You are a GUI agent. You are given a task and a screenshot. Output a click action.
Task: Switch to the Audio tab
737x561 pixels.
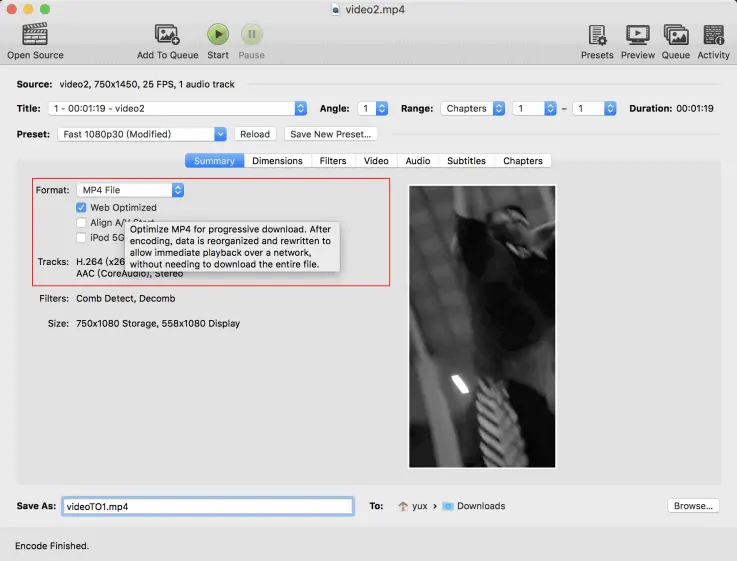tap(418, 161)
